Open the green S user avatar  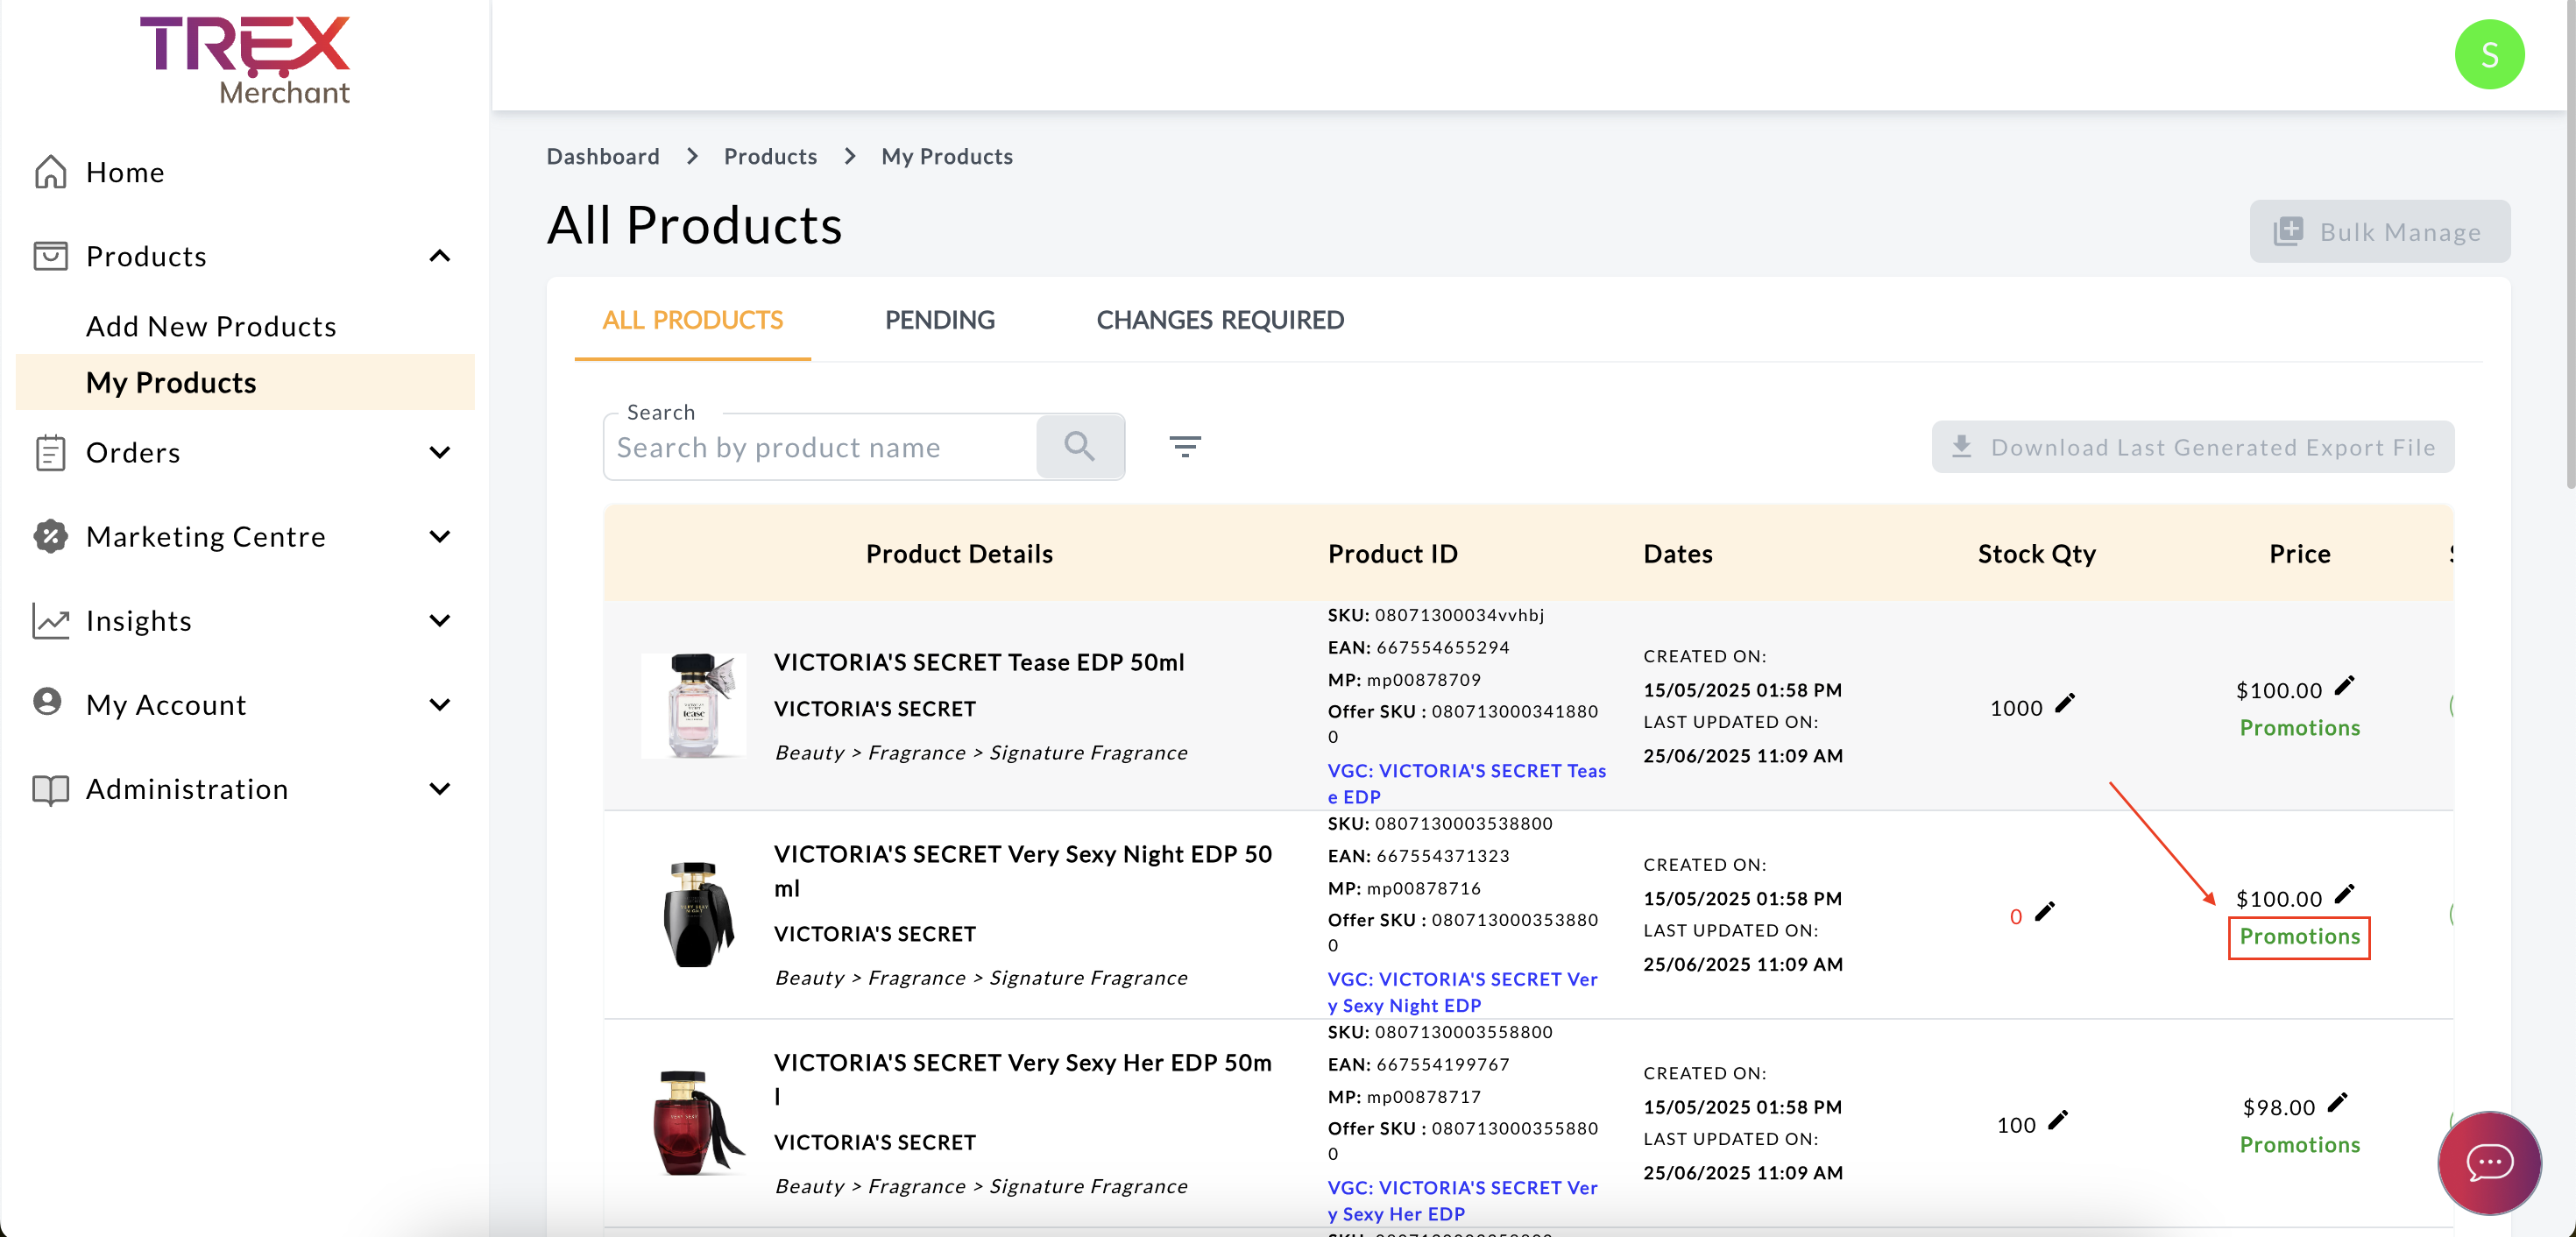(2489, 54)
